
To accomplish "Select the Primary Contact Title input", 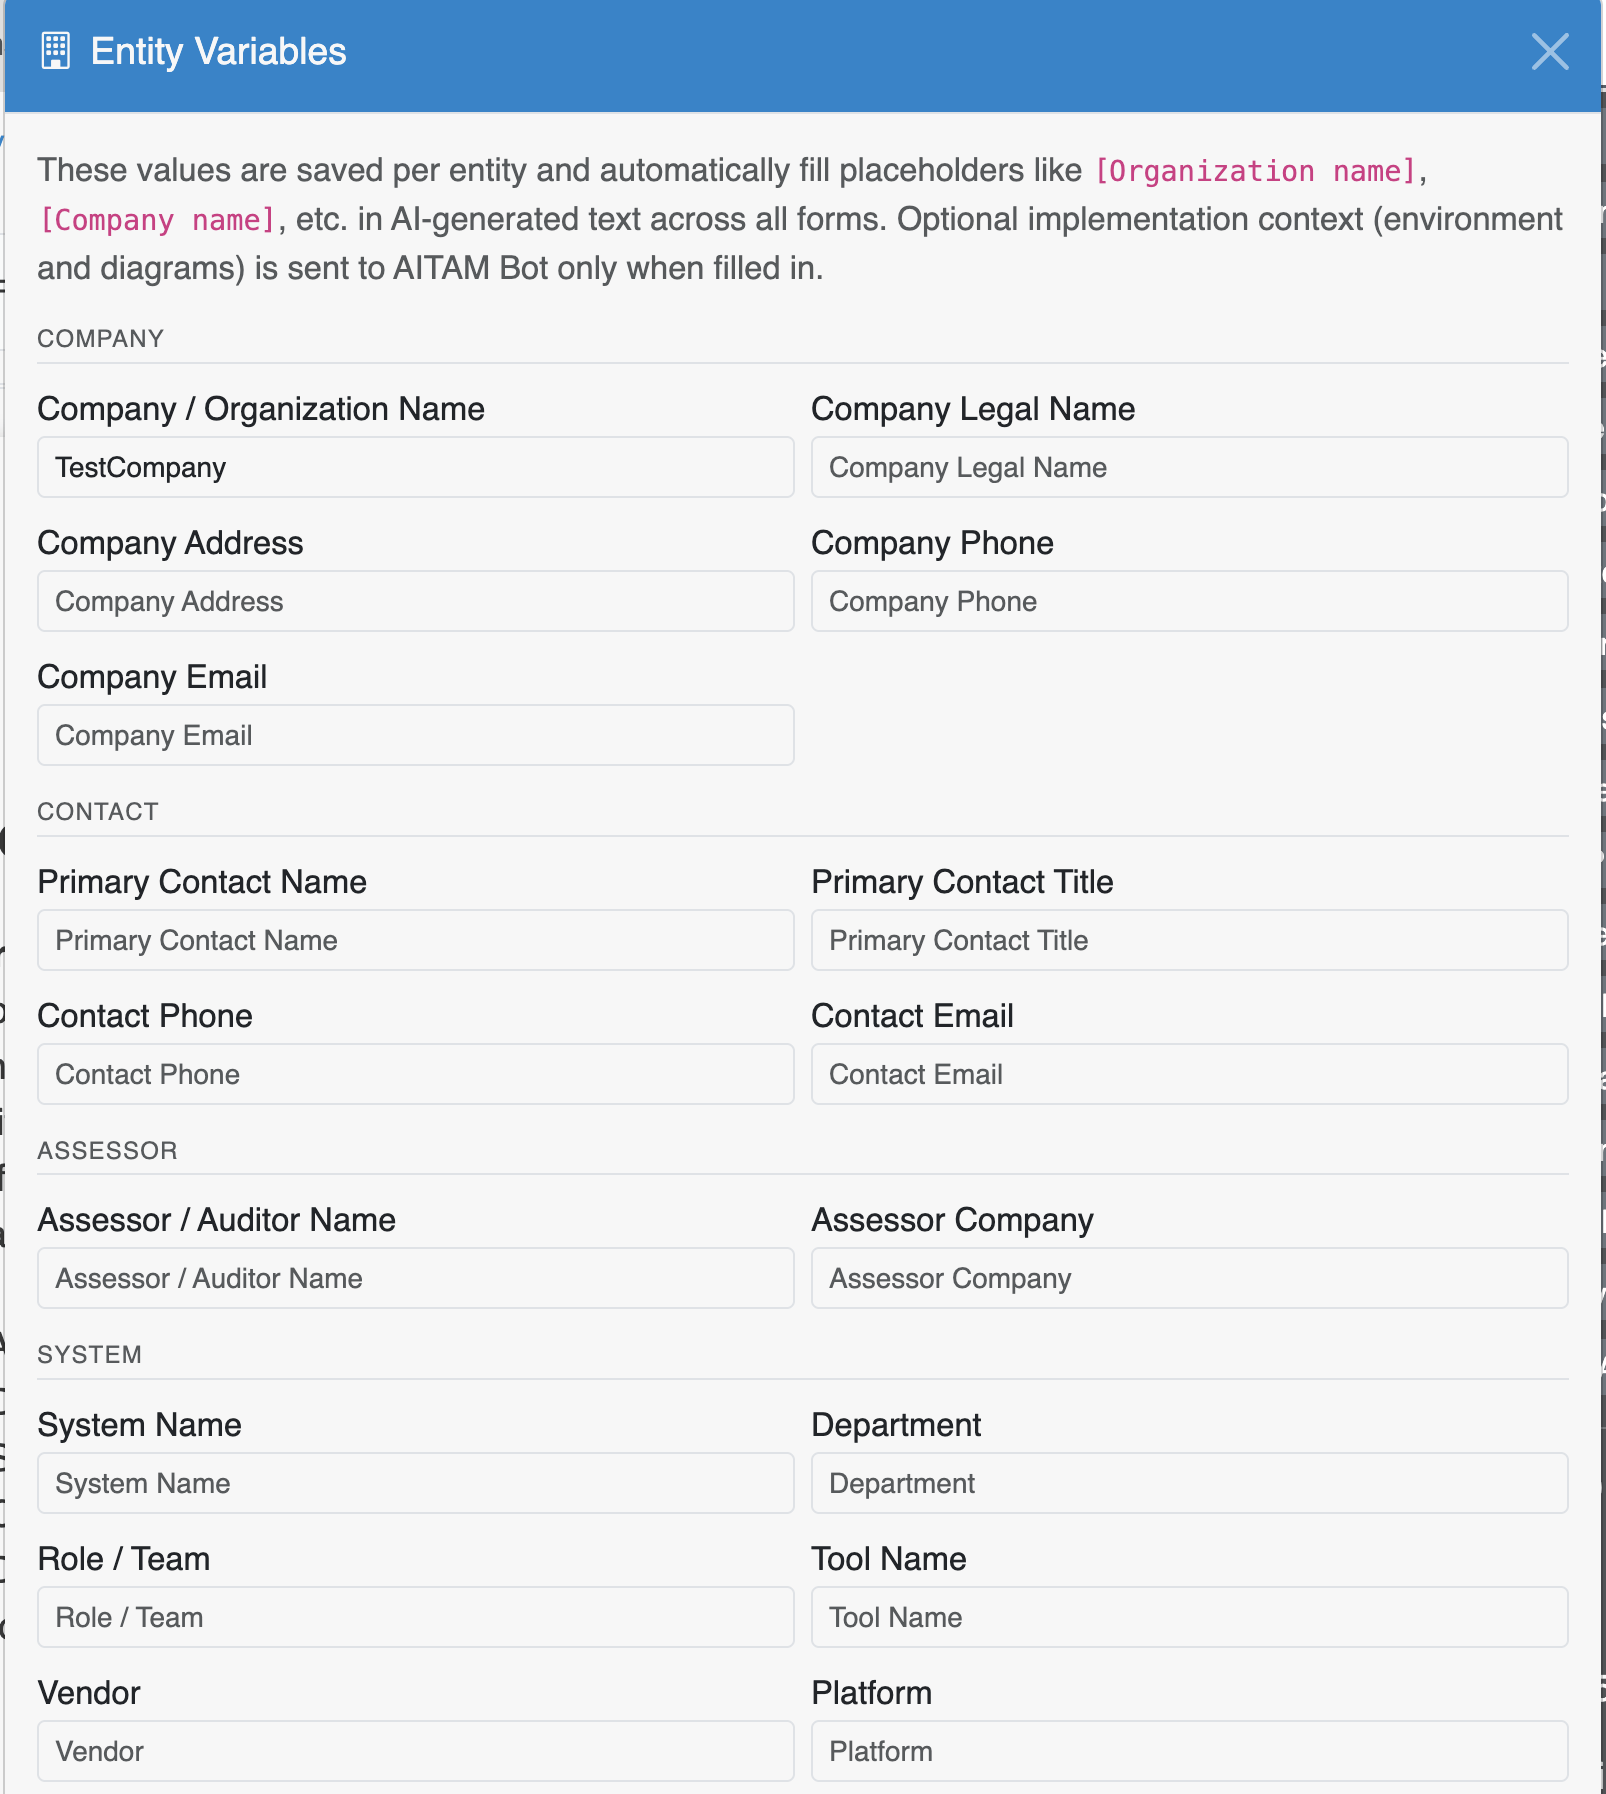I will tap(1190, 940).
